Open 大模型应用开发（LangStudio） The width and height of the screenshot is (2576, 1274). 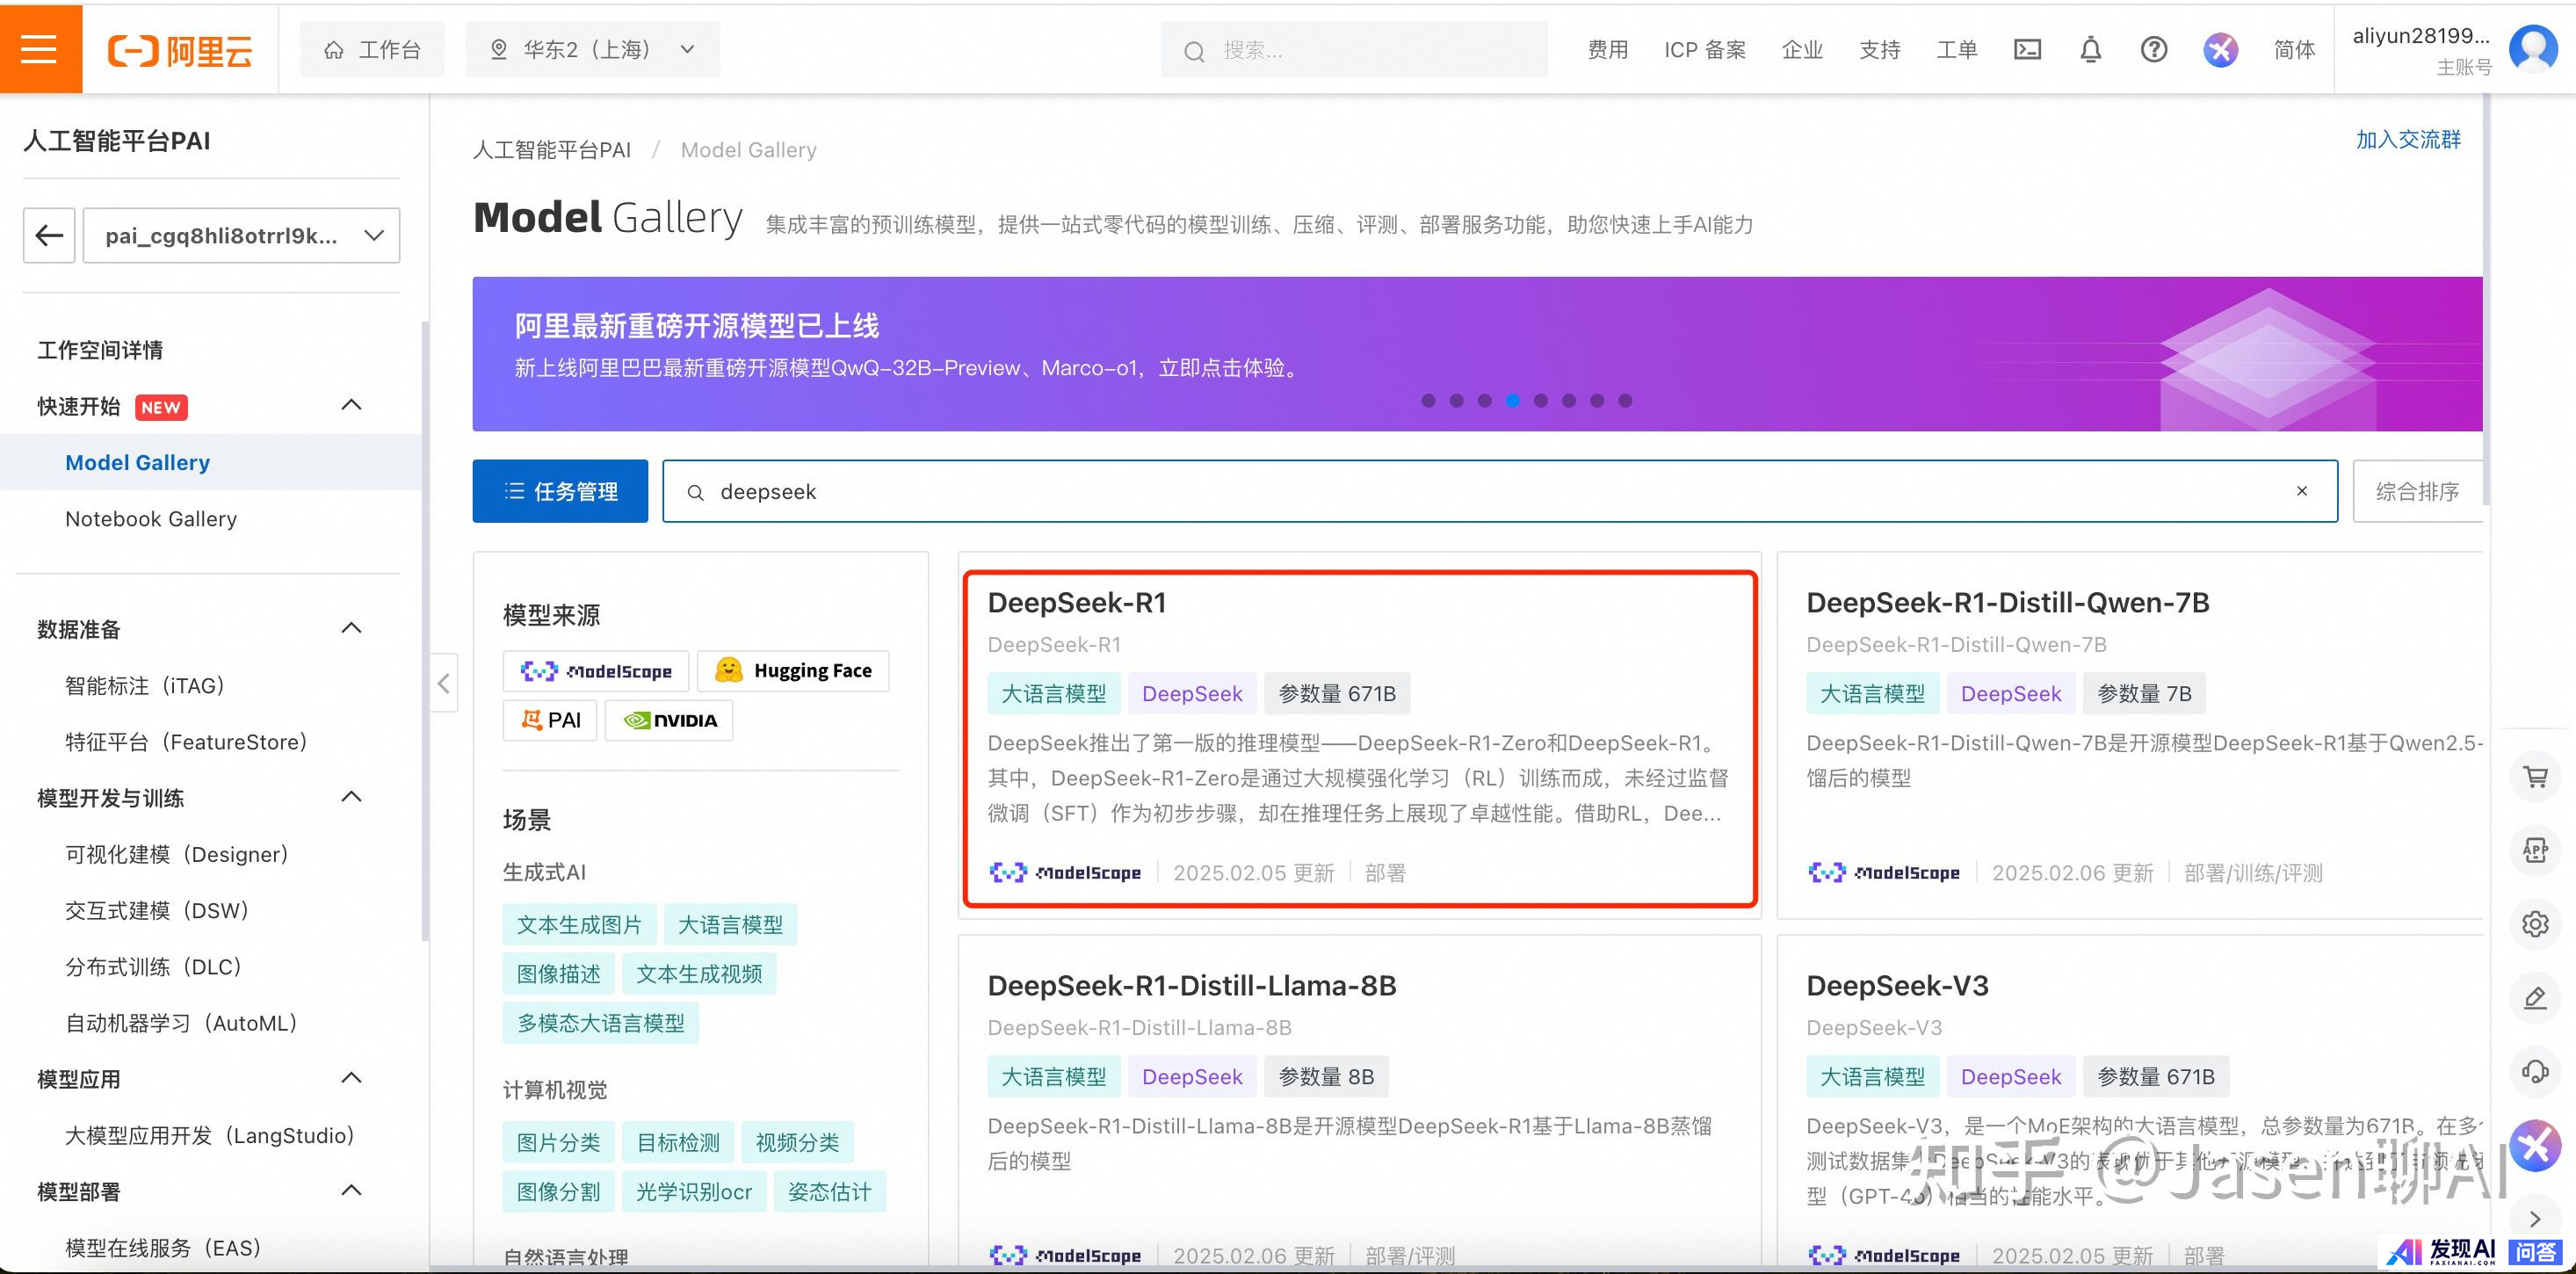[210, 1135]
